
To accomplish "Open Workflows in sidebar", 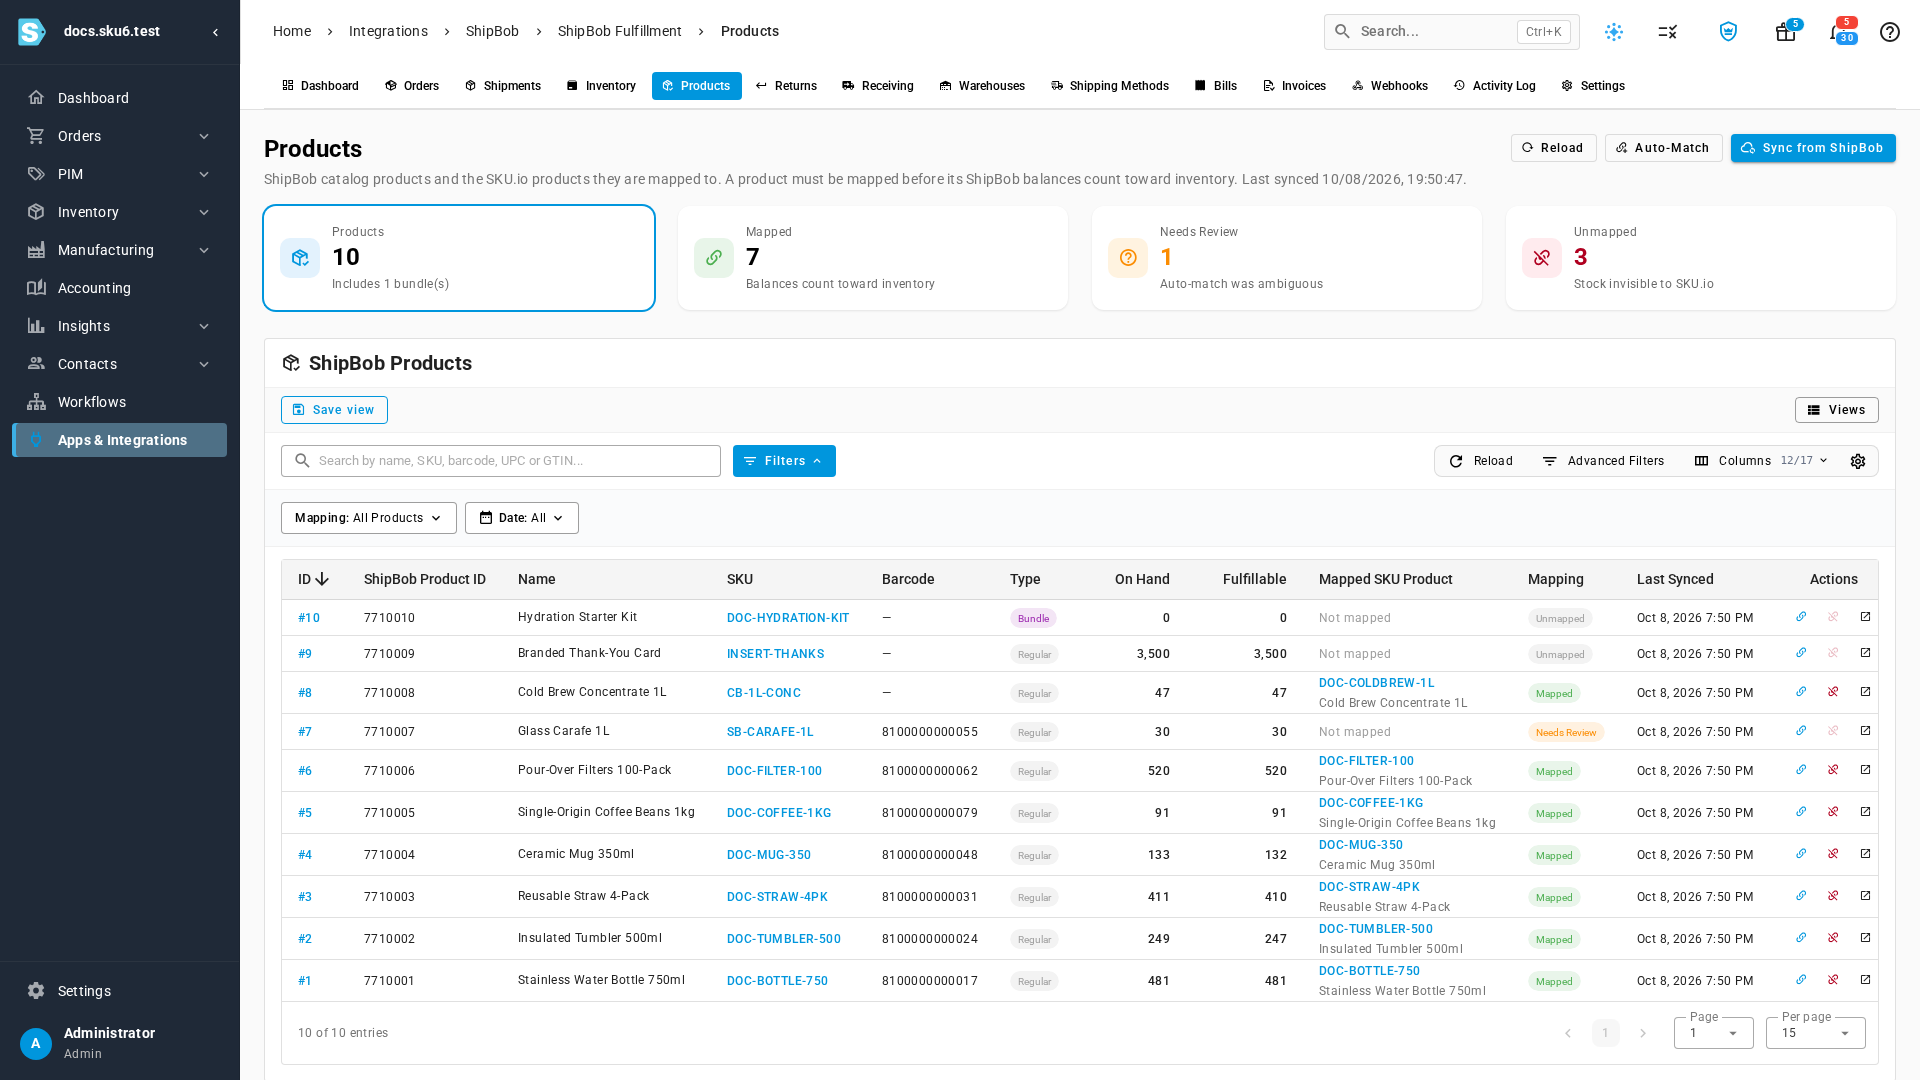I will [119, 402].
